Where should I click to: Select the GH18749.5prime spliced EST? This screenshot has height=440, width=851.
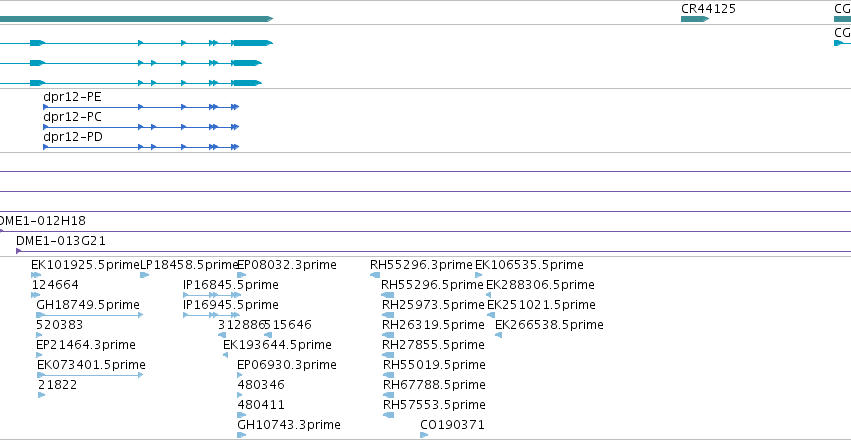[90, 315]
